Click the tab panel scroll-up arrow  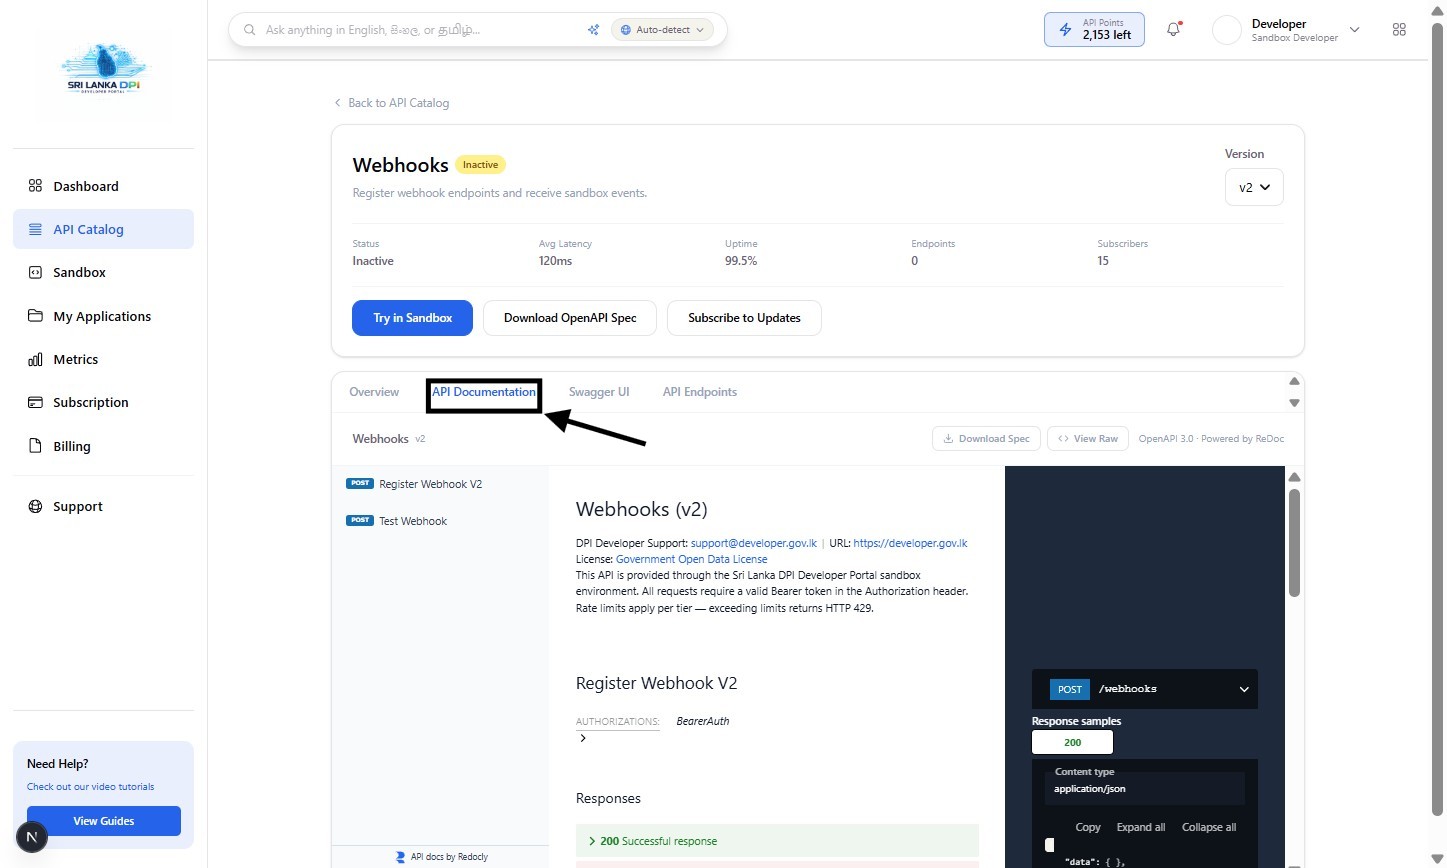point(1294,381)
